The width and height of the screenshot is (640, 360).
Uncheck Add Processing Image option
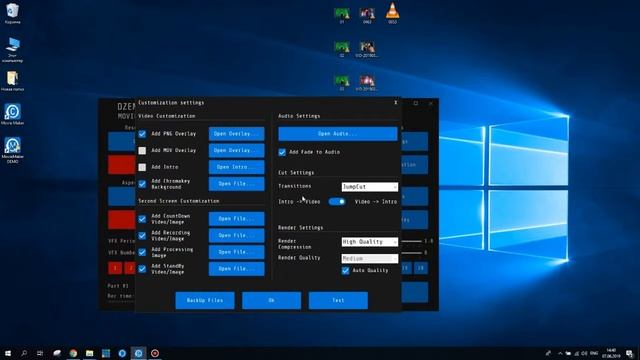coord(142,252)
